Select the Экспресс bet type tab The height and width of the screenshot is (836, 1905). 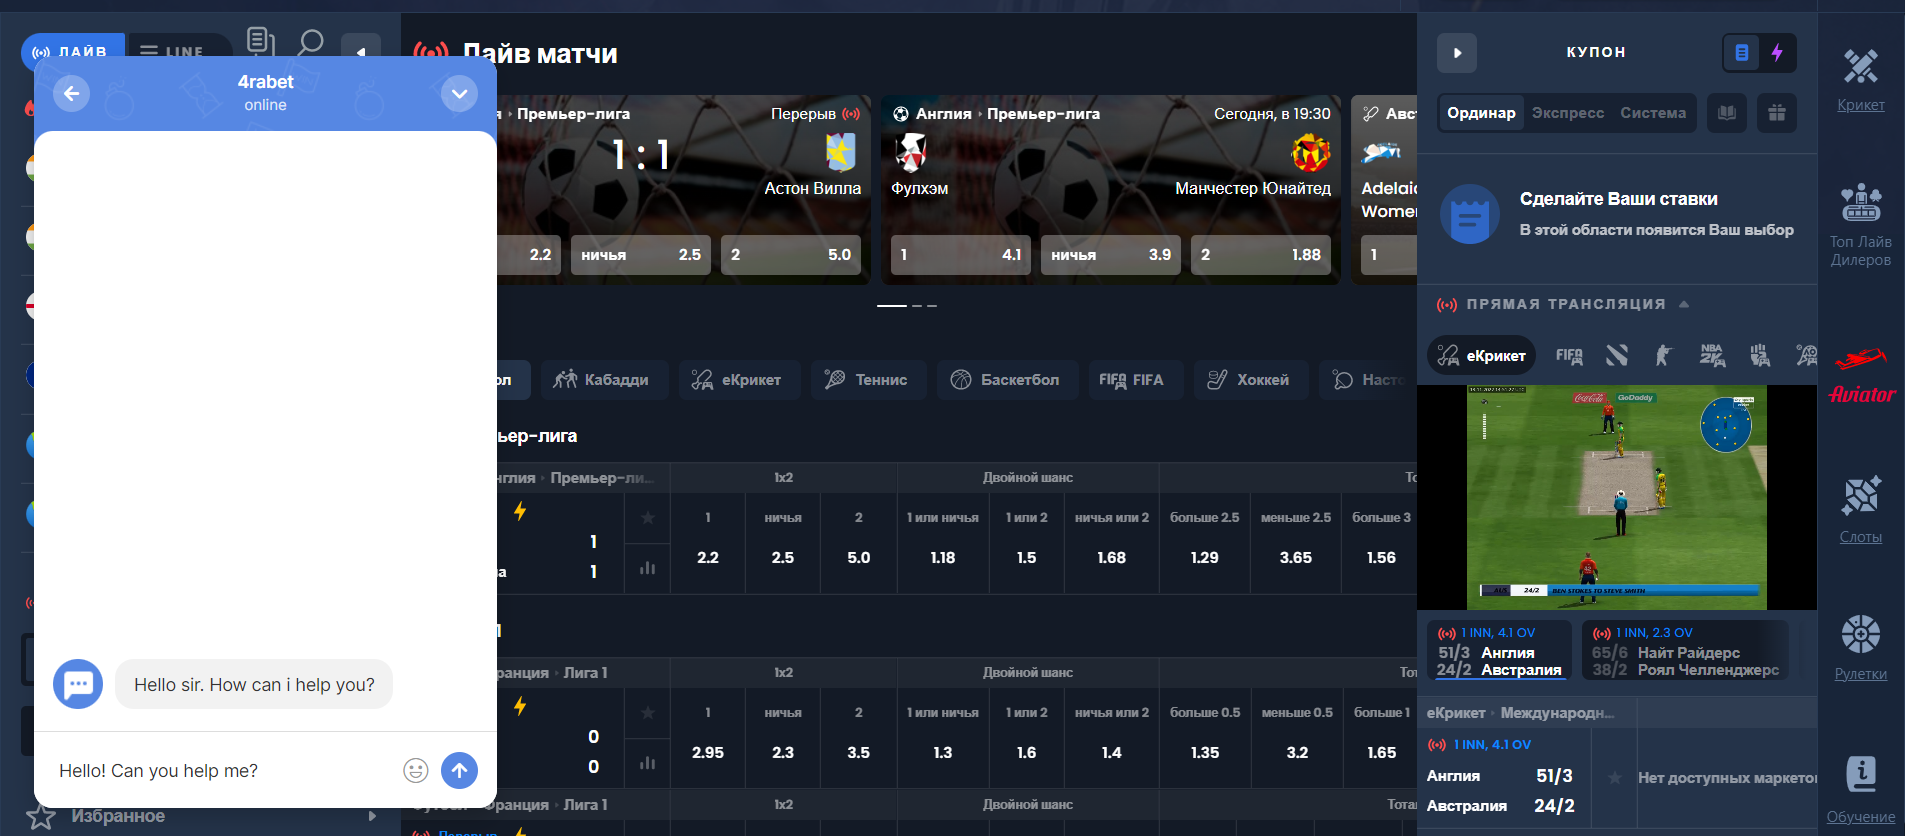1568,113
